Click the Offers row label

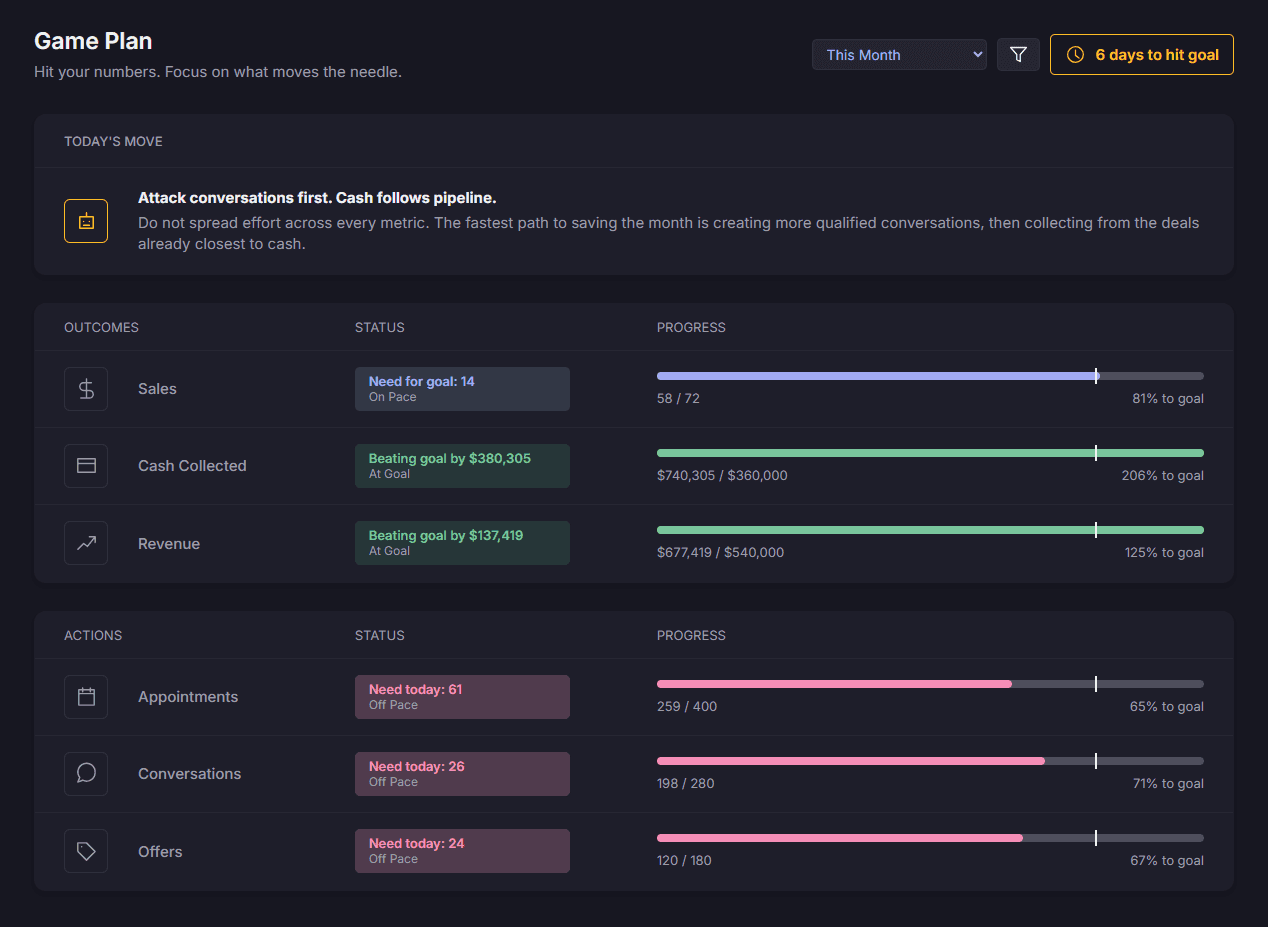coord(160,852)
